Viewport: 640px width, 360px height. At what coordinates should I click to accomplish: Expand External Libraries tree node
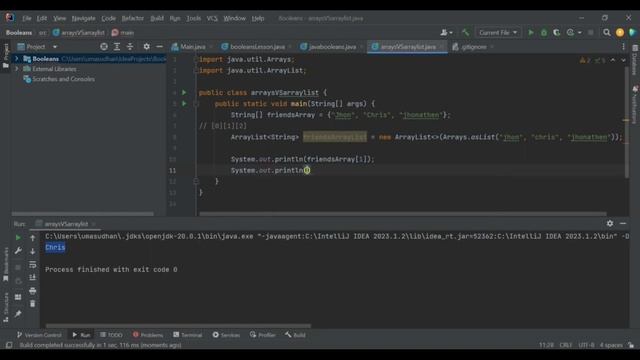[x=17, y=69]
